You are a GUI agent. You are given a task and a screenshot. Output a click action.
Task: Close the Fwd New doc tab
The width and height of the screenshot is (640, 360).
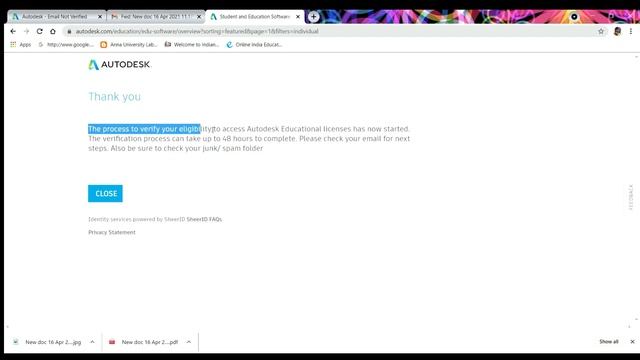coord(199,17)
